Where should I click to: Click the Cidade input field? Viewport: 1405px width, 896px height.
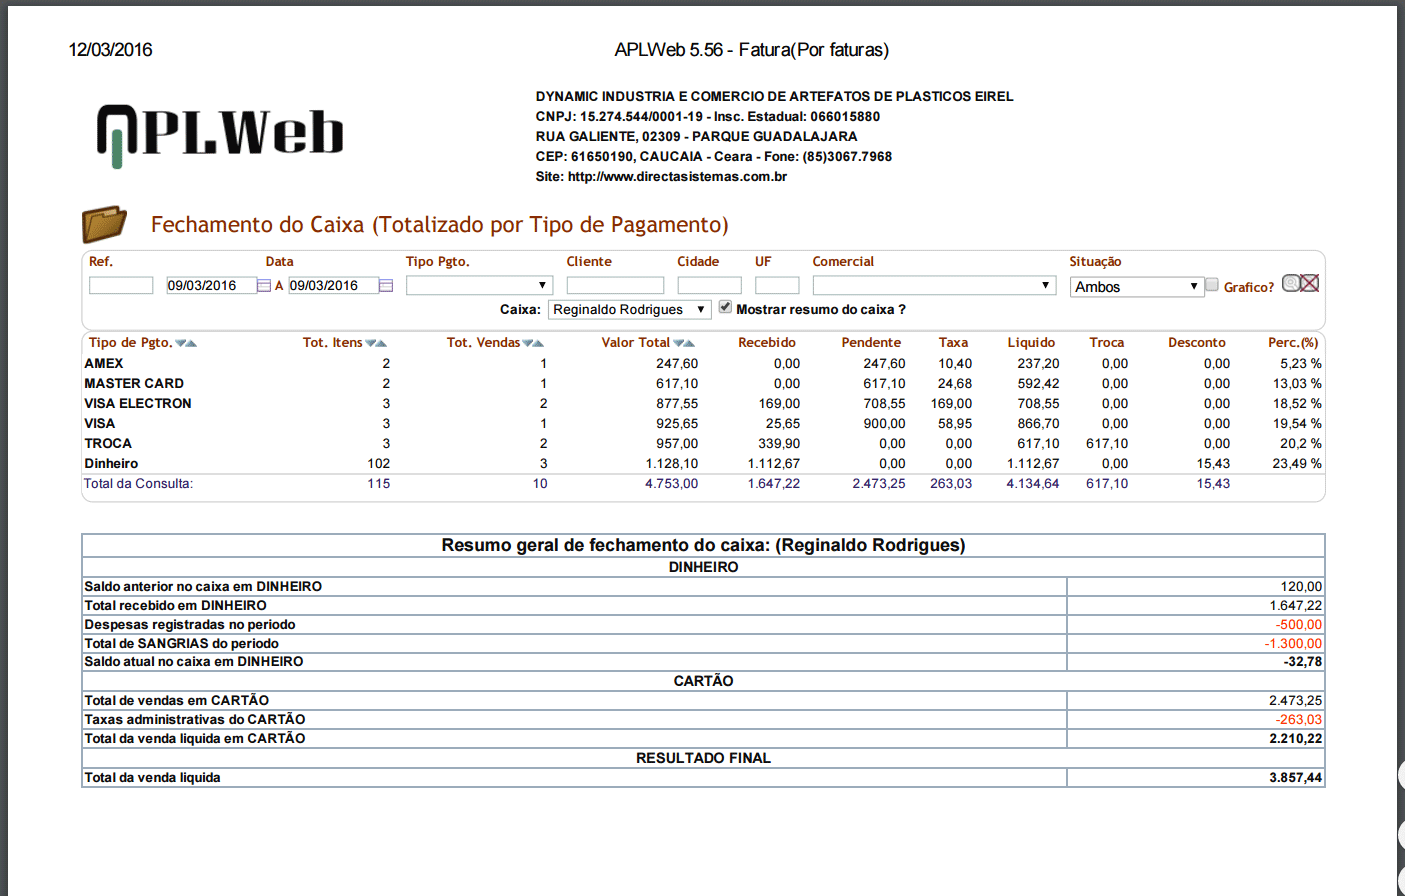[x=709, y=286]
